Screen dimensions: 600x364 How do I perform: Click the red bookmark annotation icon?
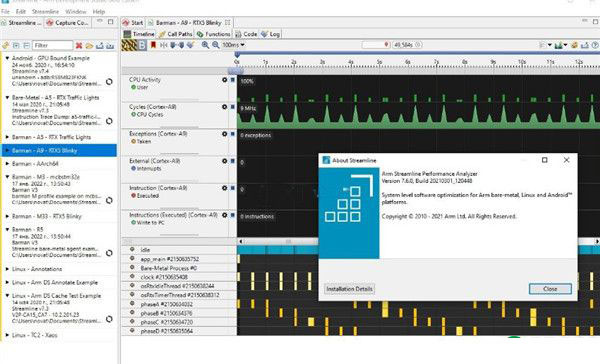pyautogui.click(x=153, y=45)
